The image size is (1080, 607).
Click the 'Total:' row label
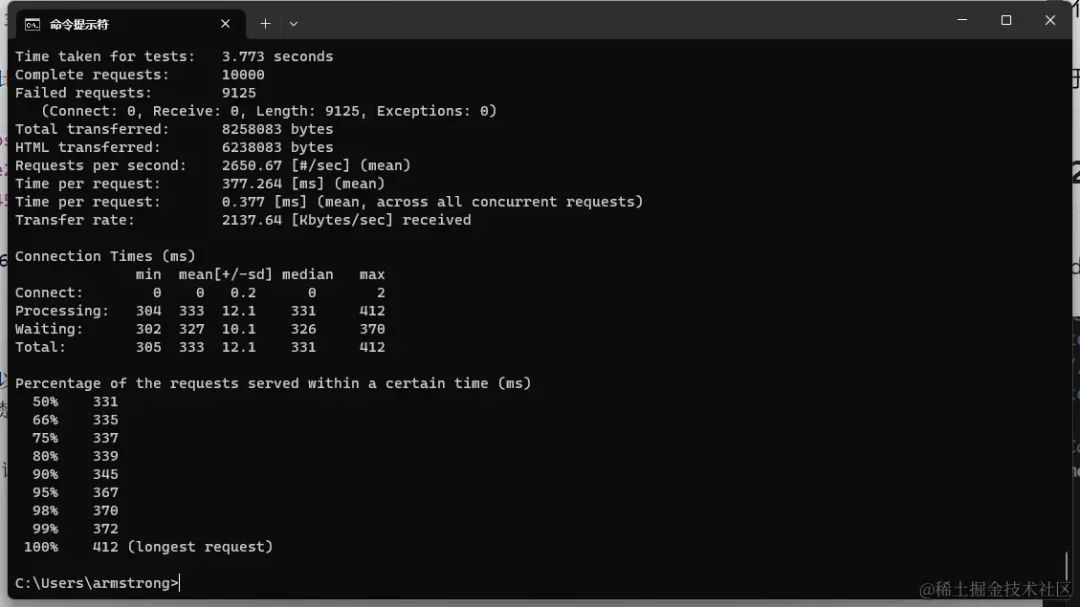click(x=40, y=347)
